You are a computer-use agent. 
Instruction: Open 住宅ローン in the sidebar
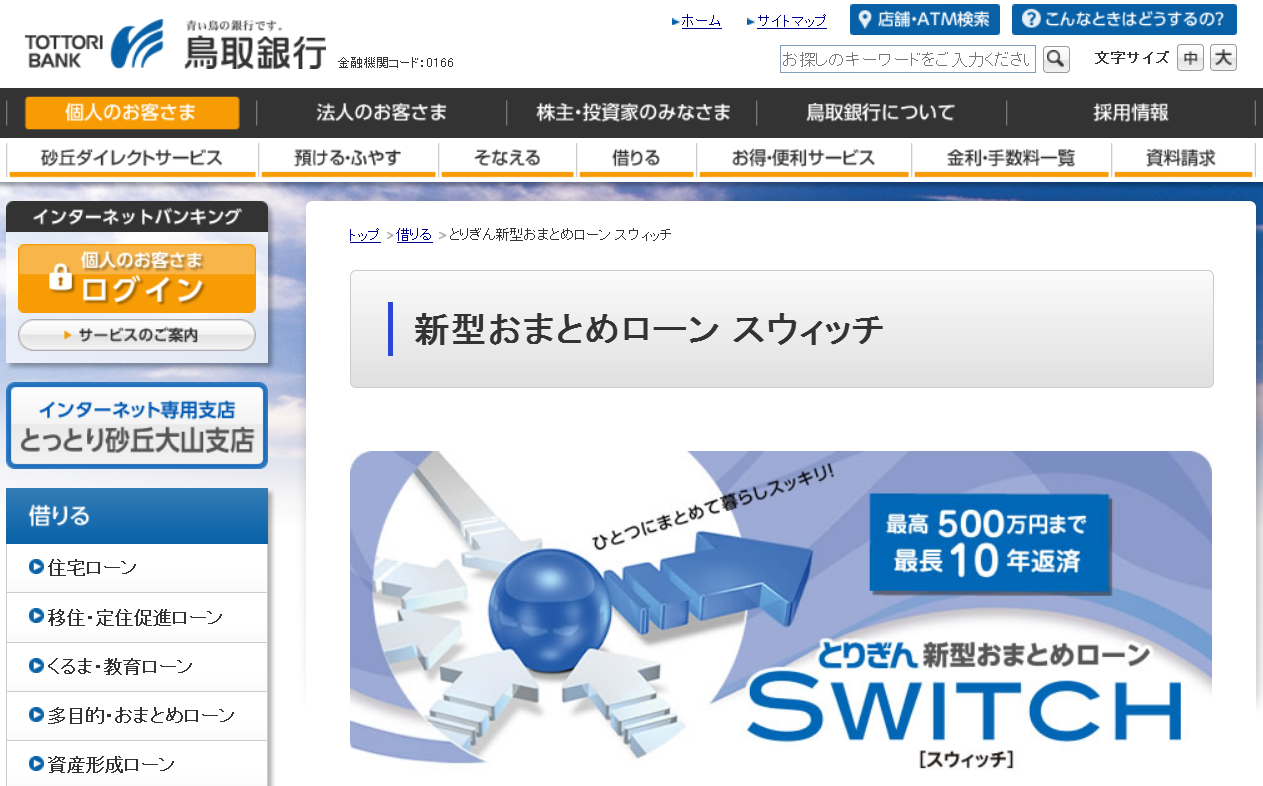pyautogui.click(x=92, y=568)
